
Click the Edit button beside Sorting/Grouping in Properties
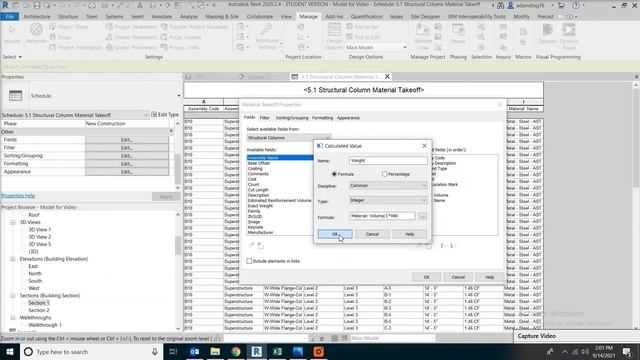tap(127, 156)
